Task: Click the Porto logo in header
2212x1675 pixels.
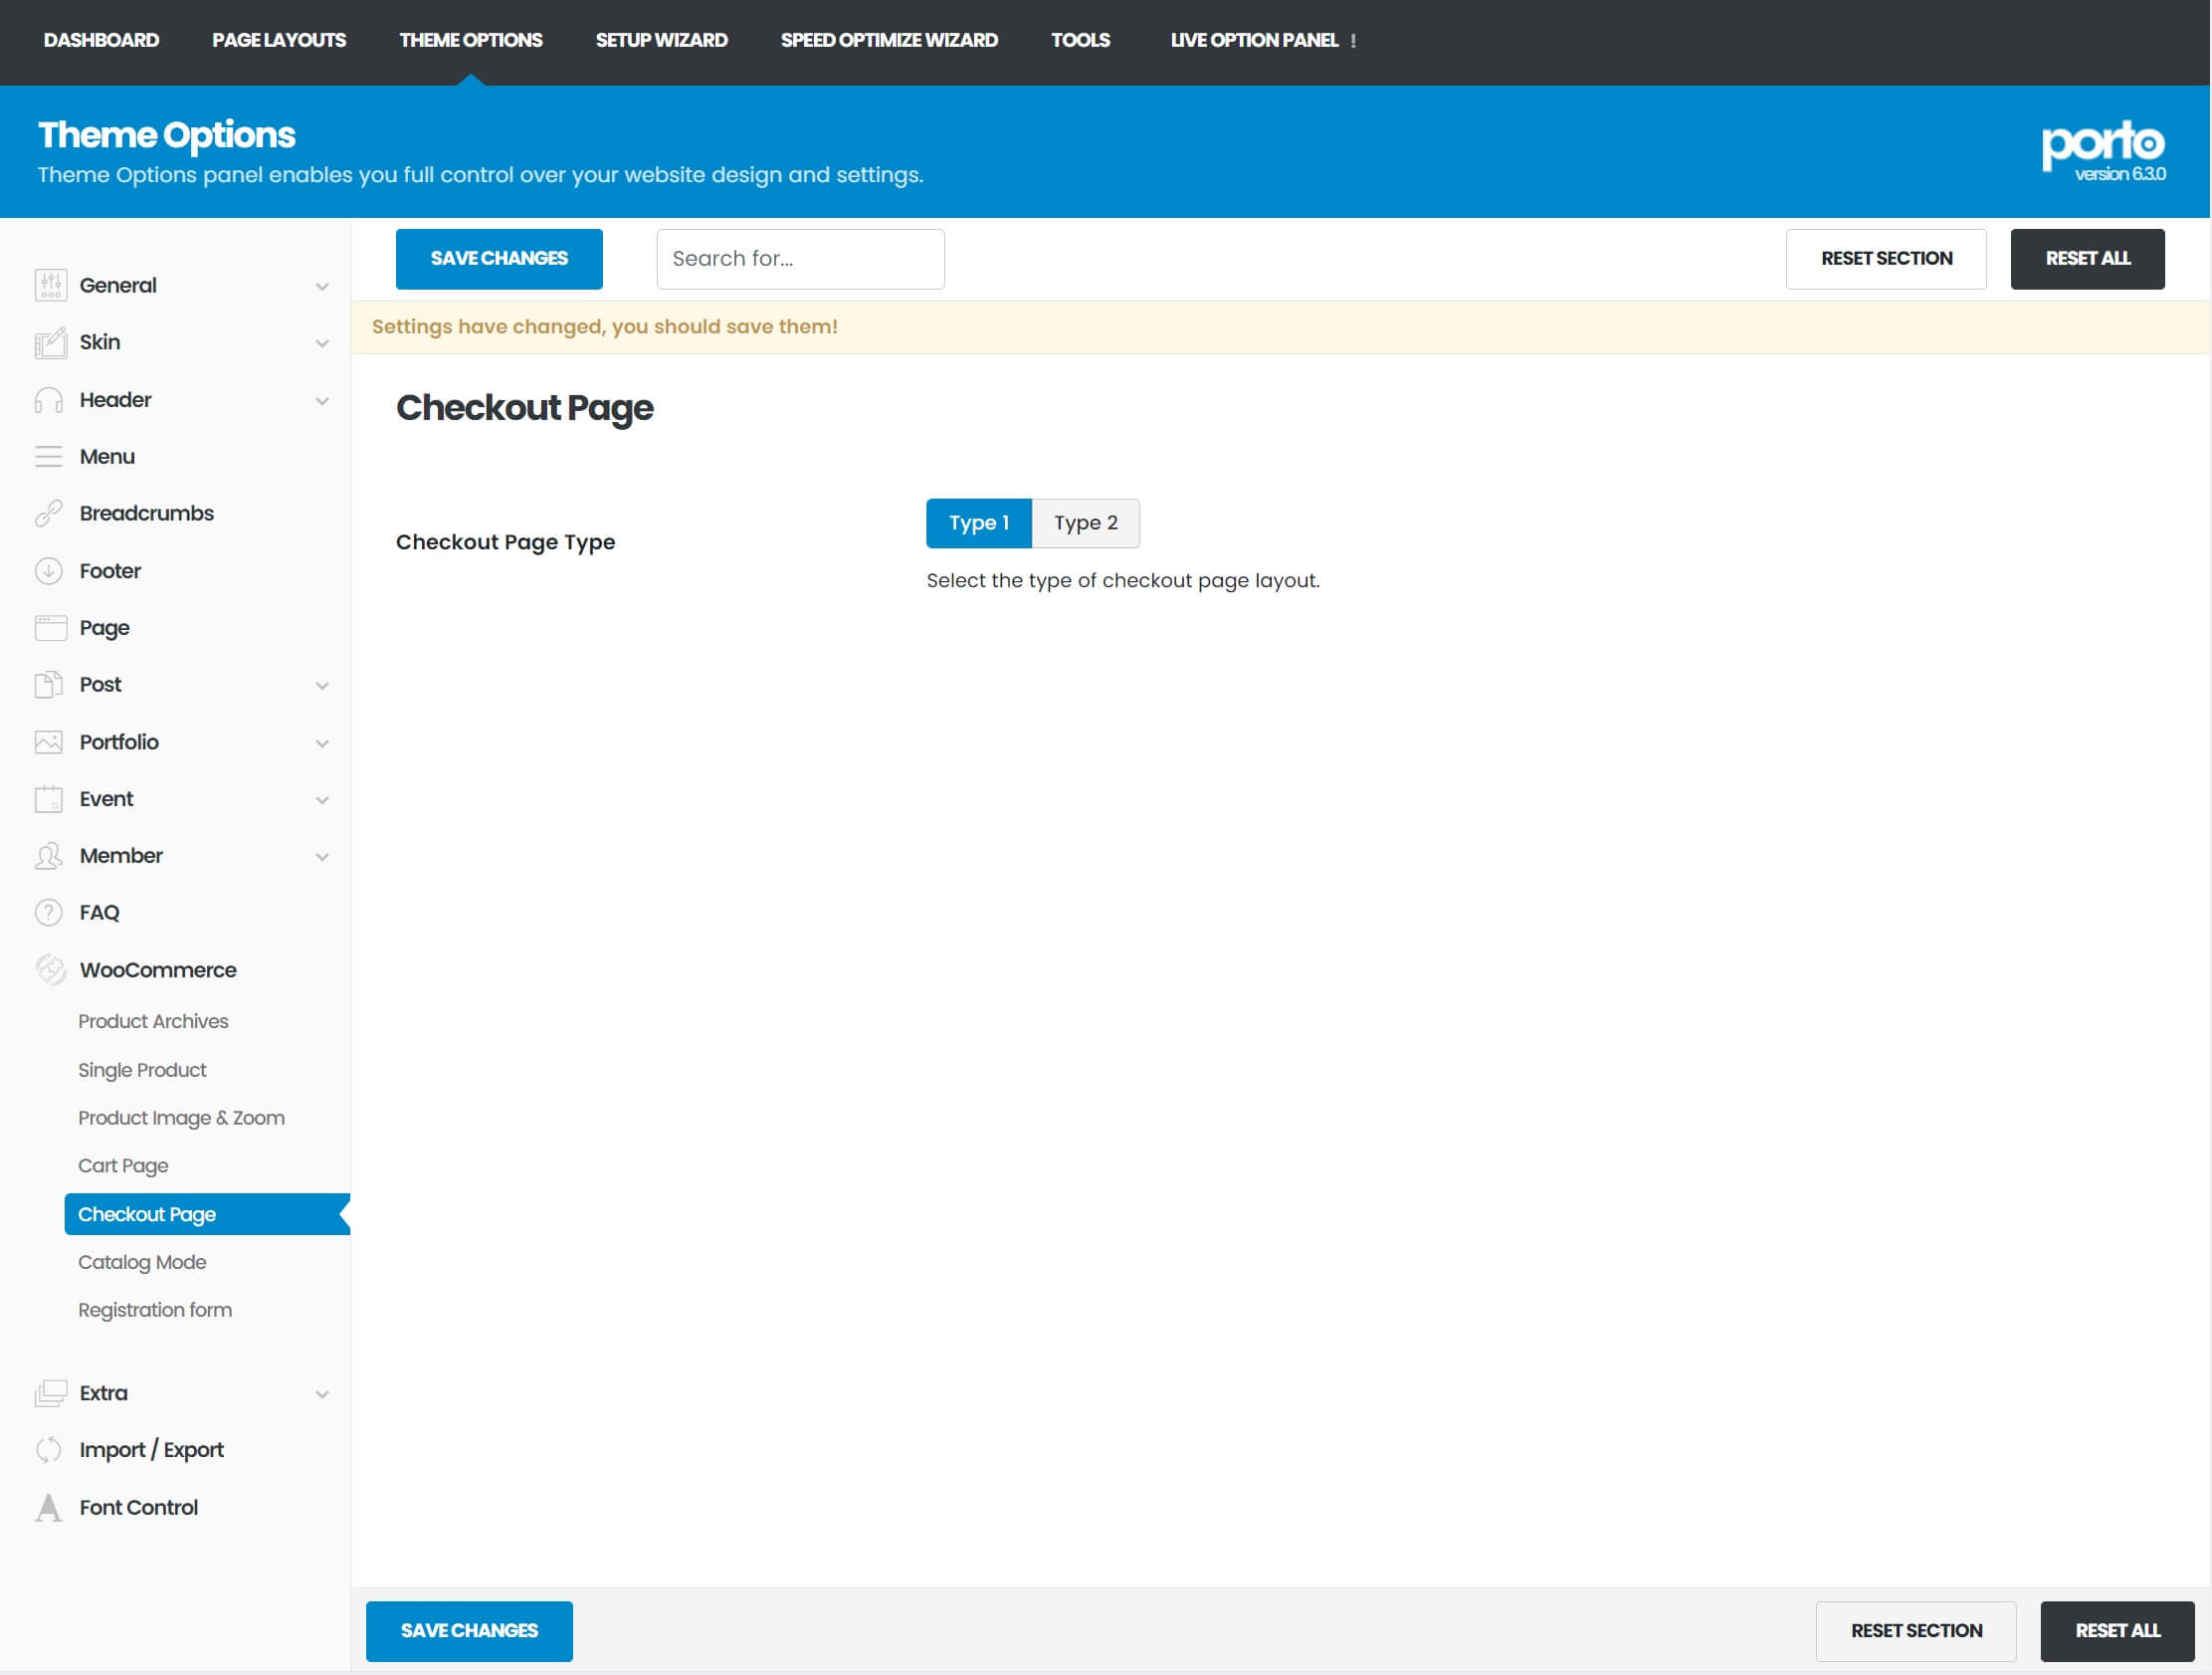Action: click(x=2102, y=145)
